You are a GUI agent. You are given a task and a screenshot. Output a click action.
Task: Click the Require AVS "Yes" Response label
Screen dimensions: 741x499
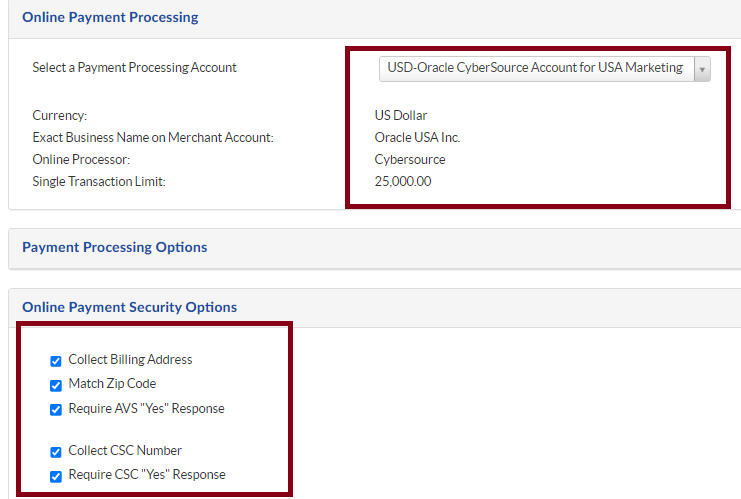146,409
